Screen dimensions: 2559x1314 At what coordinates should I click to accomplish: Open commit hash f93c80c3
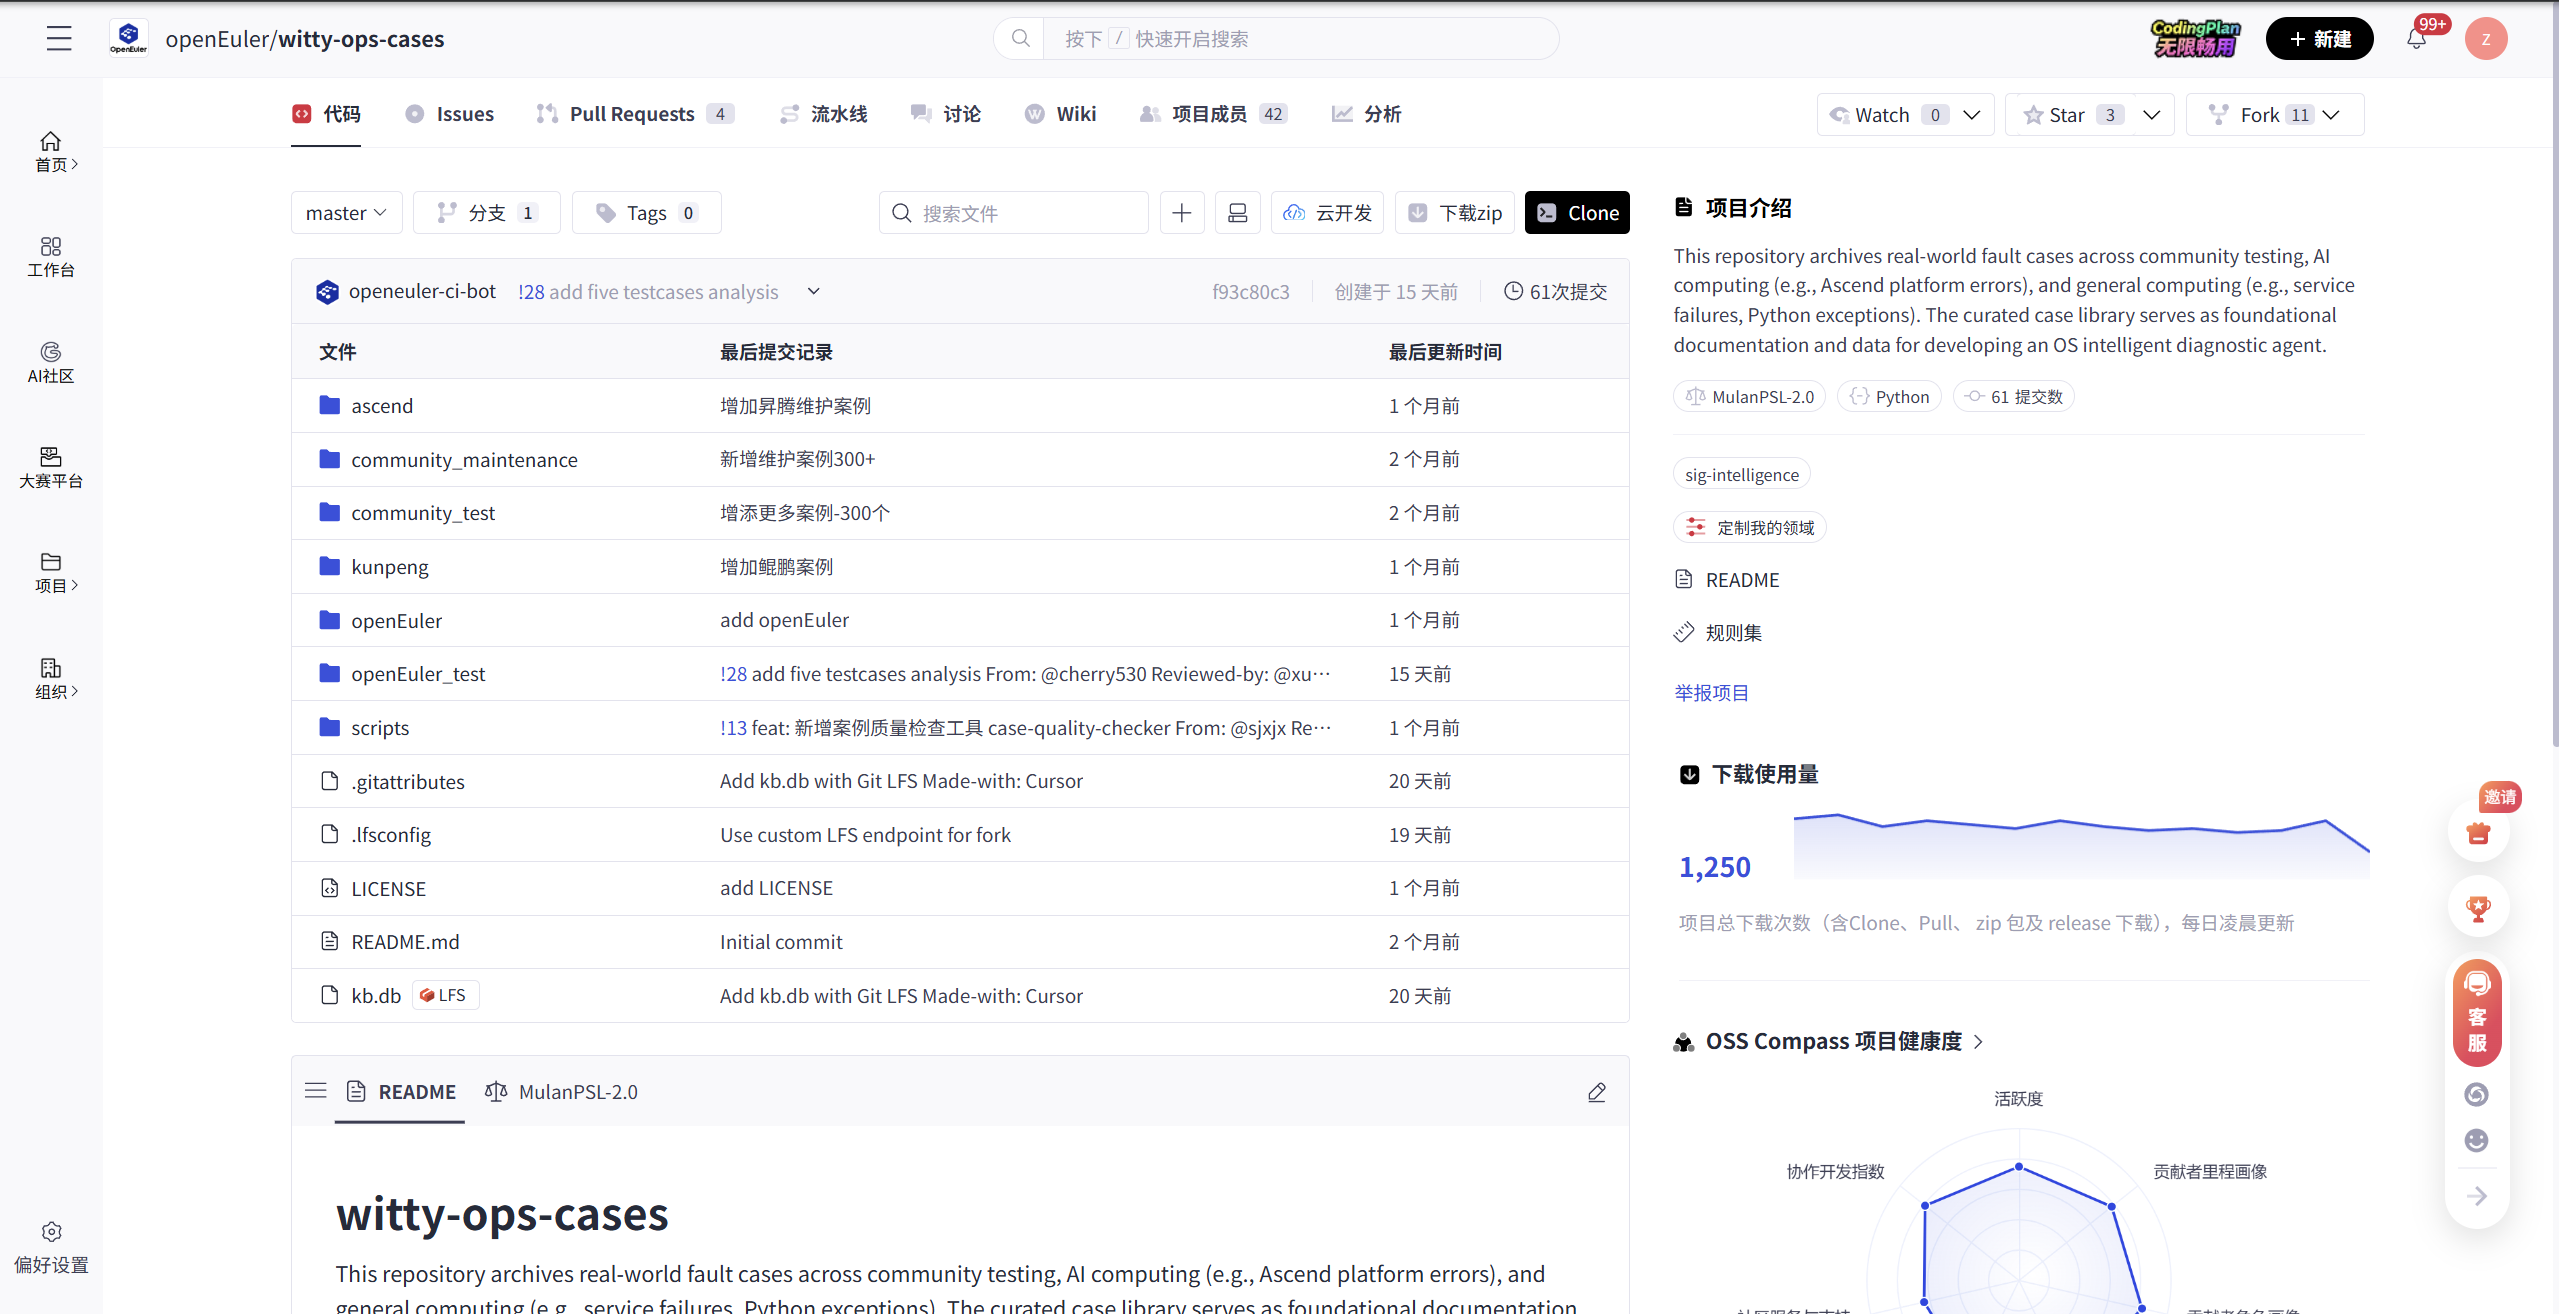tap(1251, 292)
